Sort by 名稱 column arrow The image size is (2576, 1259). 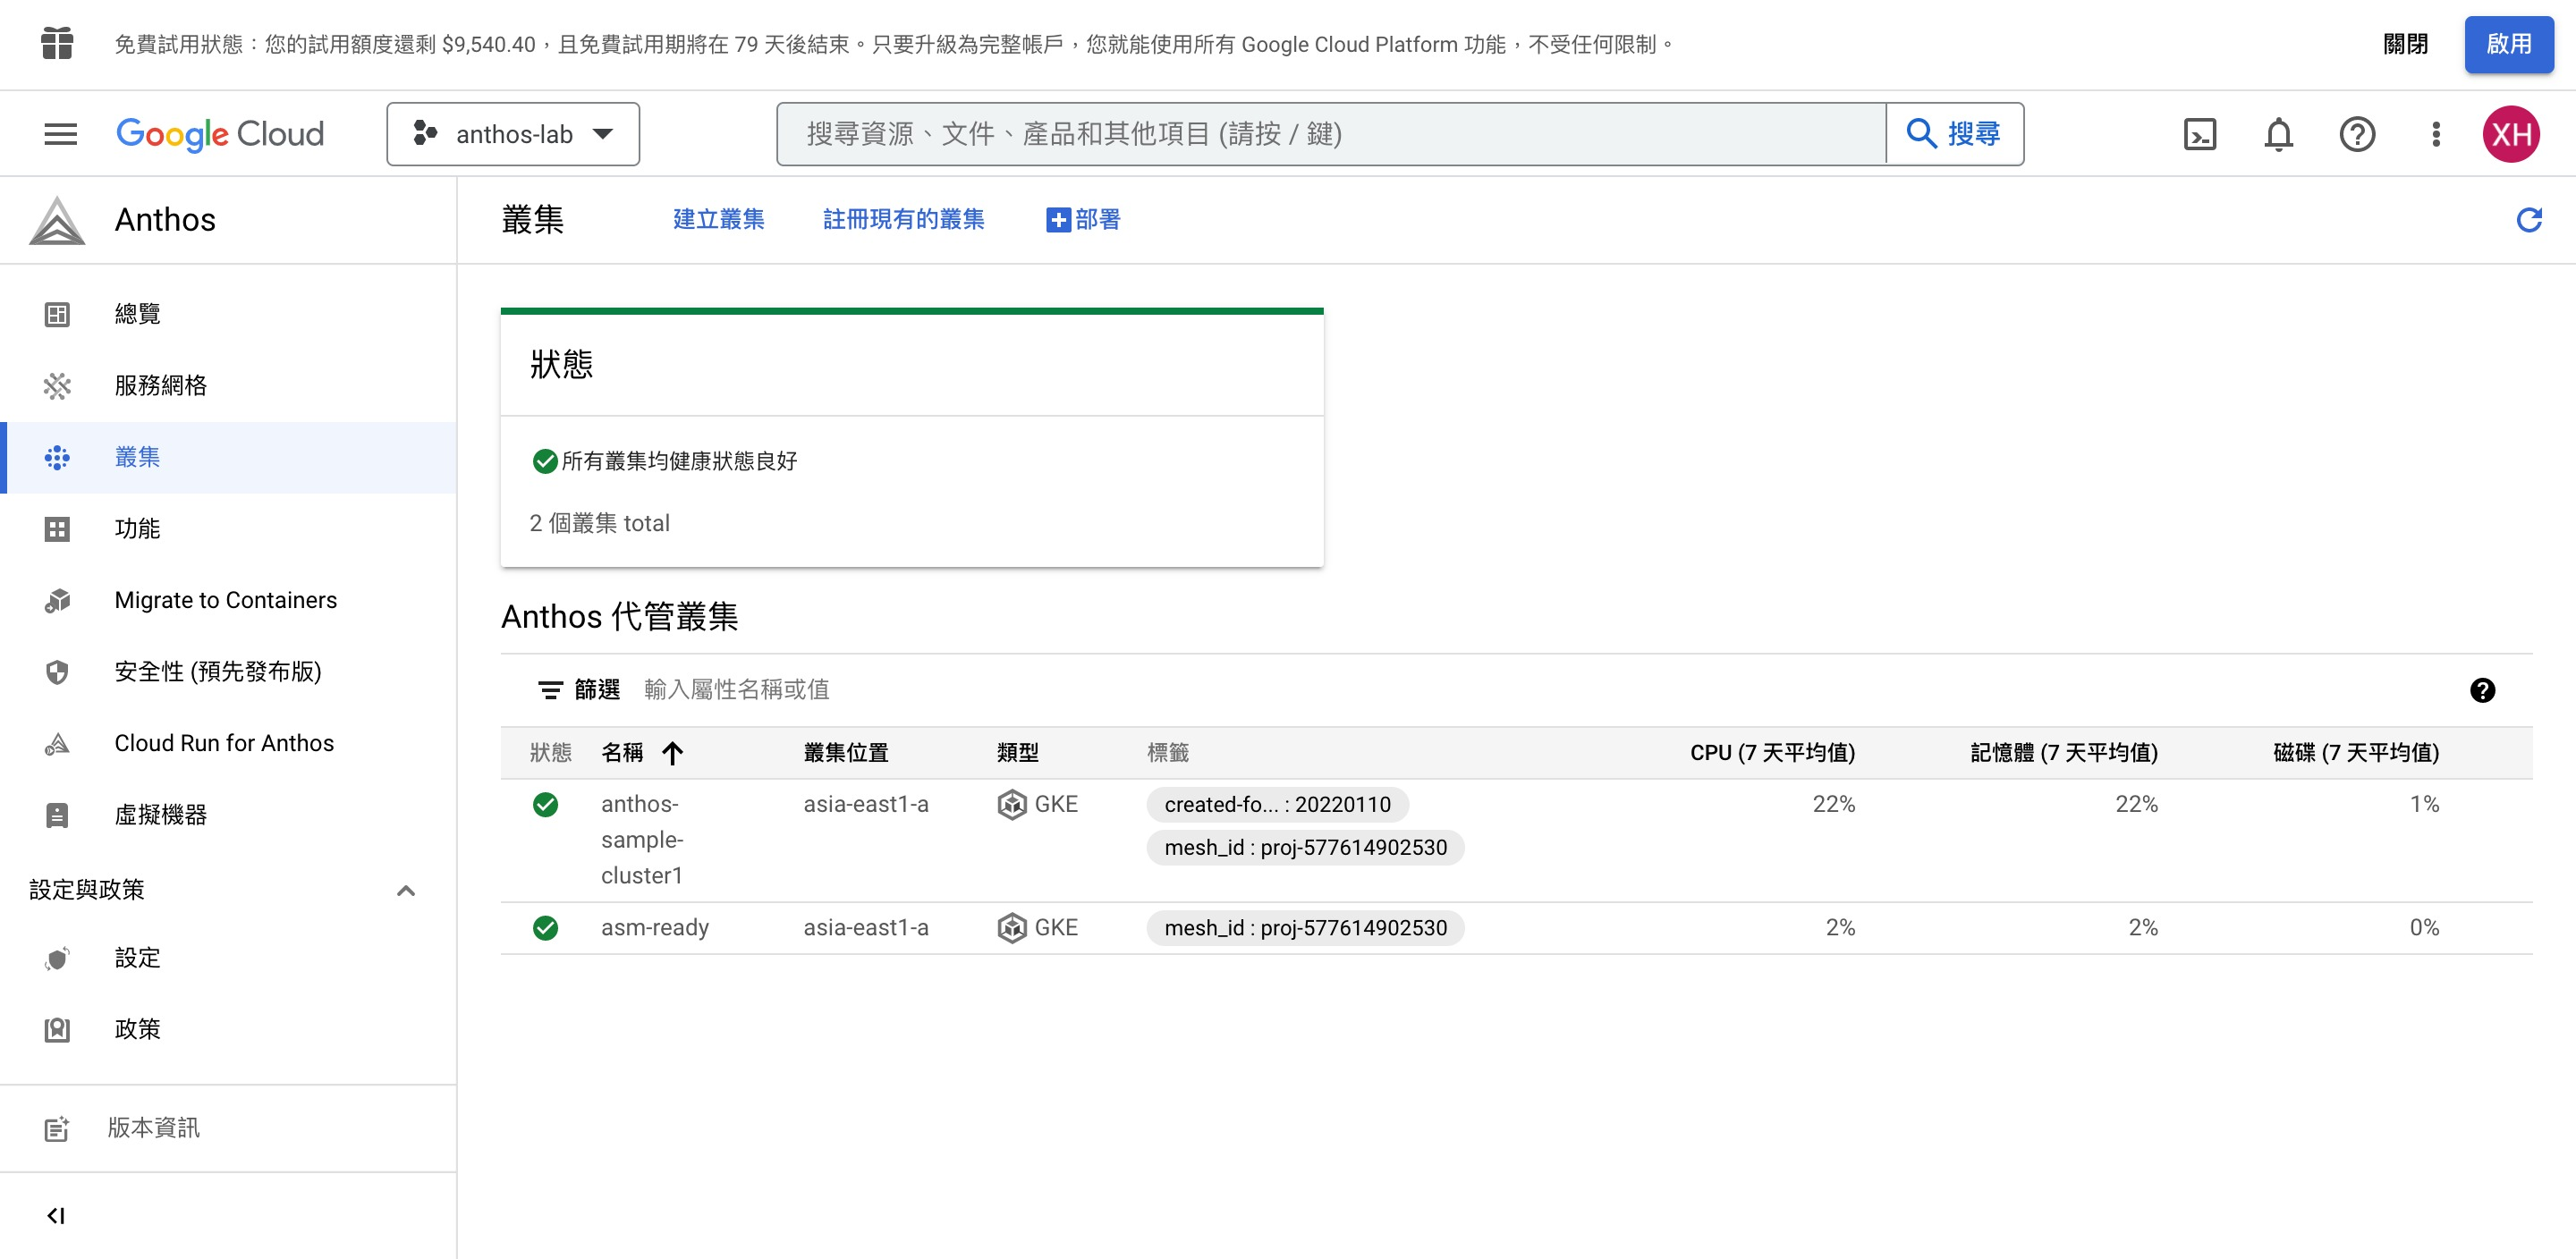pos(673,753)
